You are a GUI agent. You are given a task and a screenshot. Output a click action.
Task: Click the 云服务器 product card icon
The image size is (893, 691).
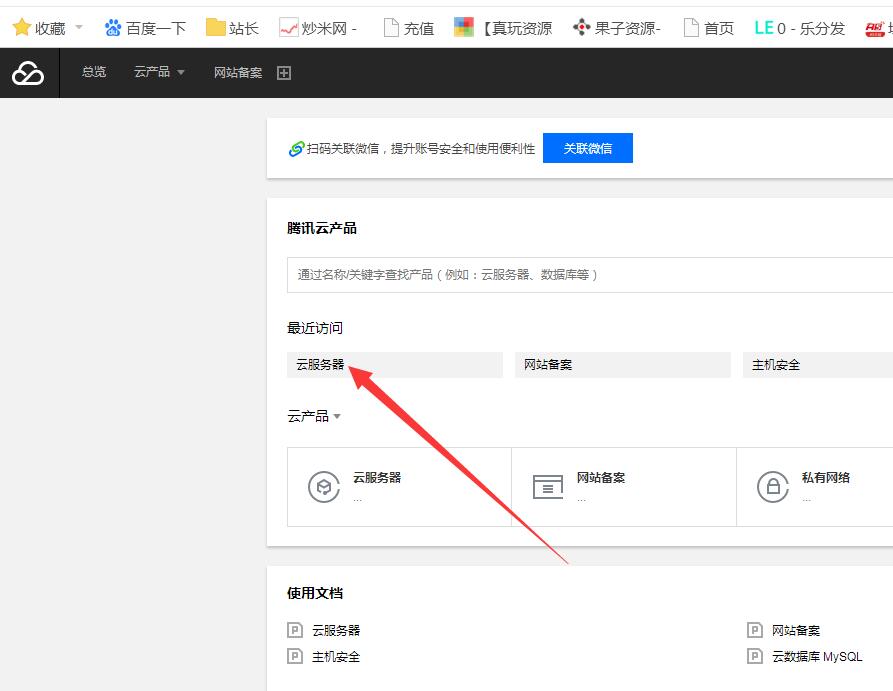tap(323, 487)
